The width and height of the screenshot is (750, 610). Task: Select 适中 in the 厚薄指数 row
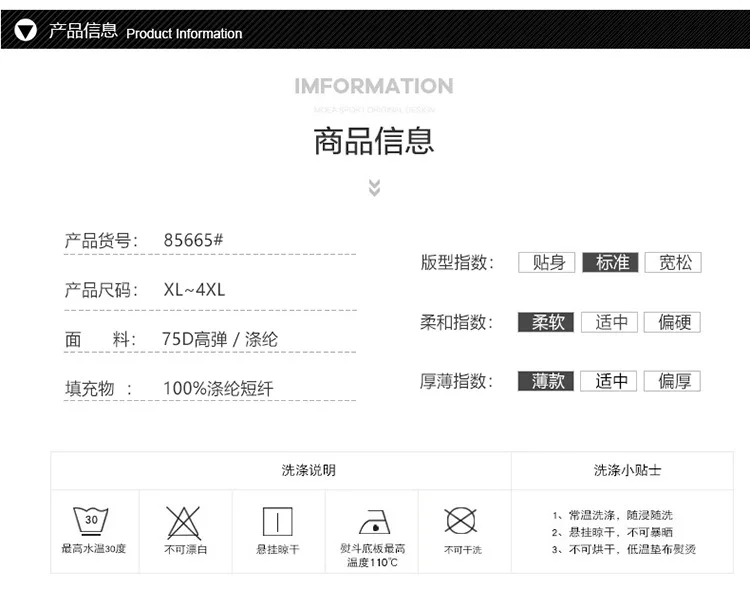(x=608, y=381)
